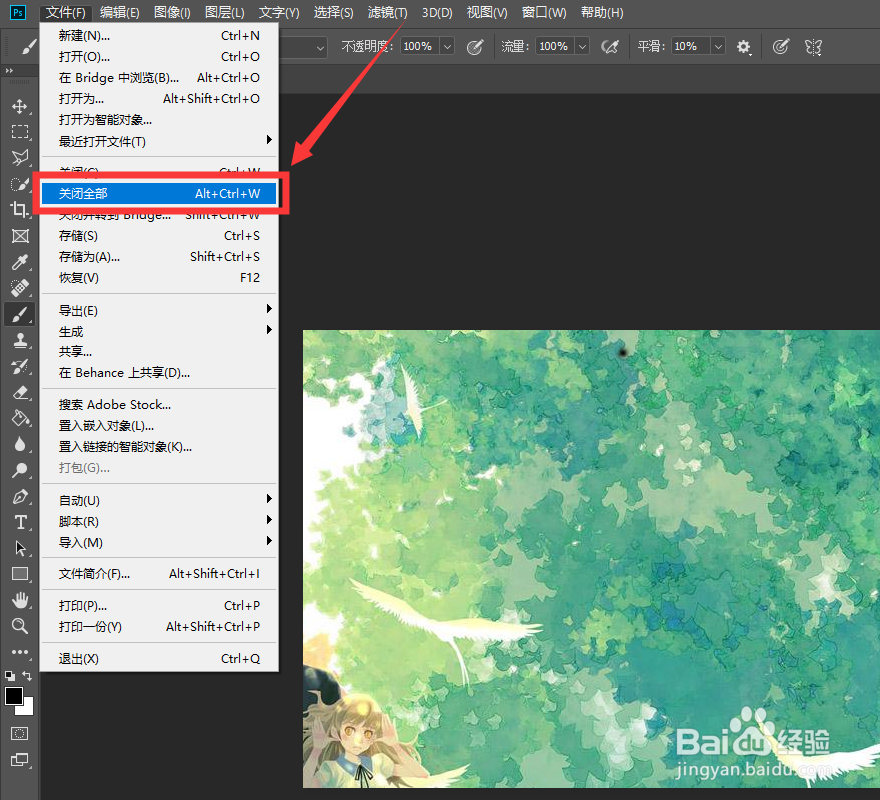Open the Edit (编辑) menu
The height and width of the screenshot is (800, 880).
tap(120, 12)
